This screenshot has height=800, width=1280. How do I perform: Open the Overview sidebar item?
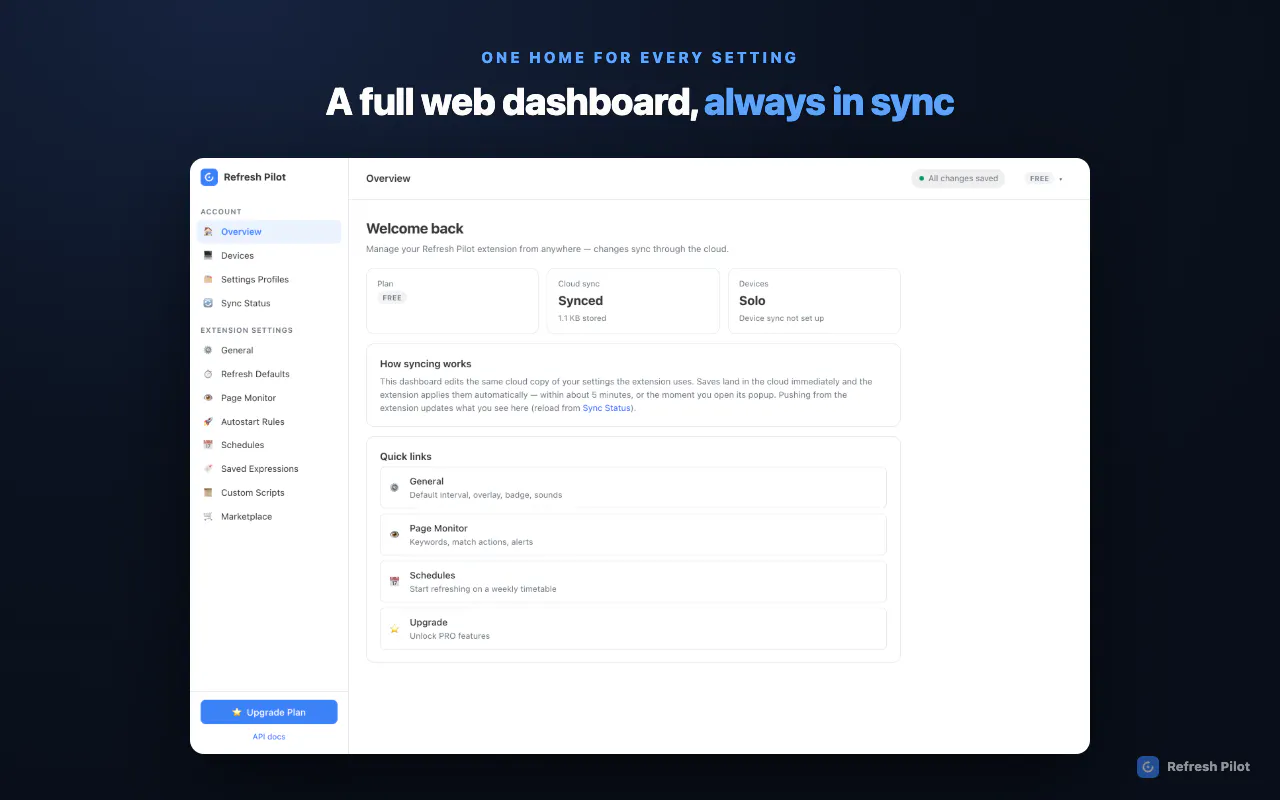tap(269, 232)
